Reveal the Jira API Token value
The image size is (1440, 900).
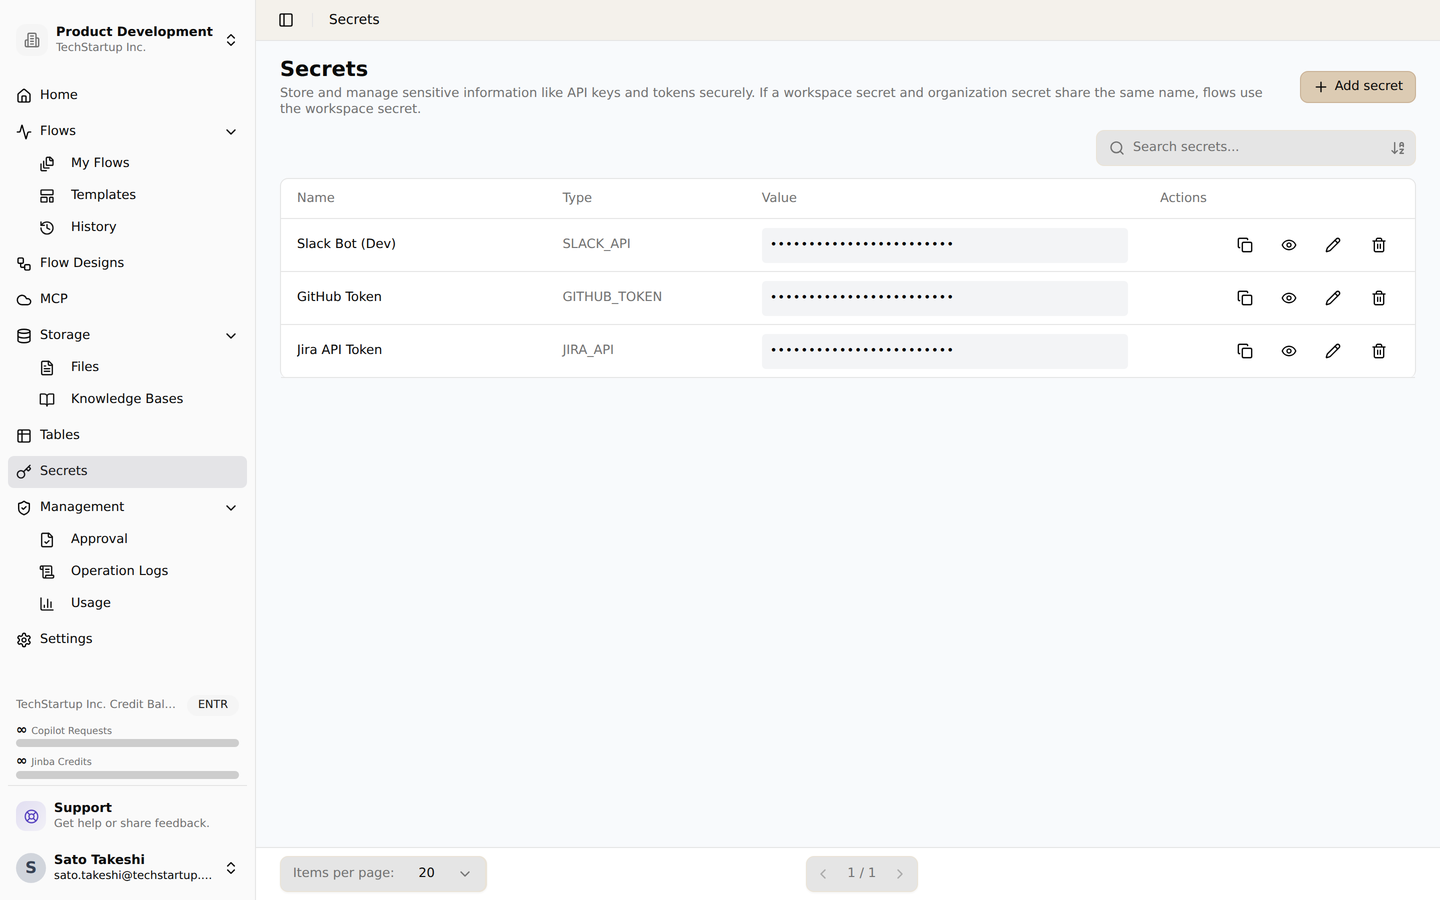(1289, 351)
